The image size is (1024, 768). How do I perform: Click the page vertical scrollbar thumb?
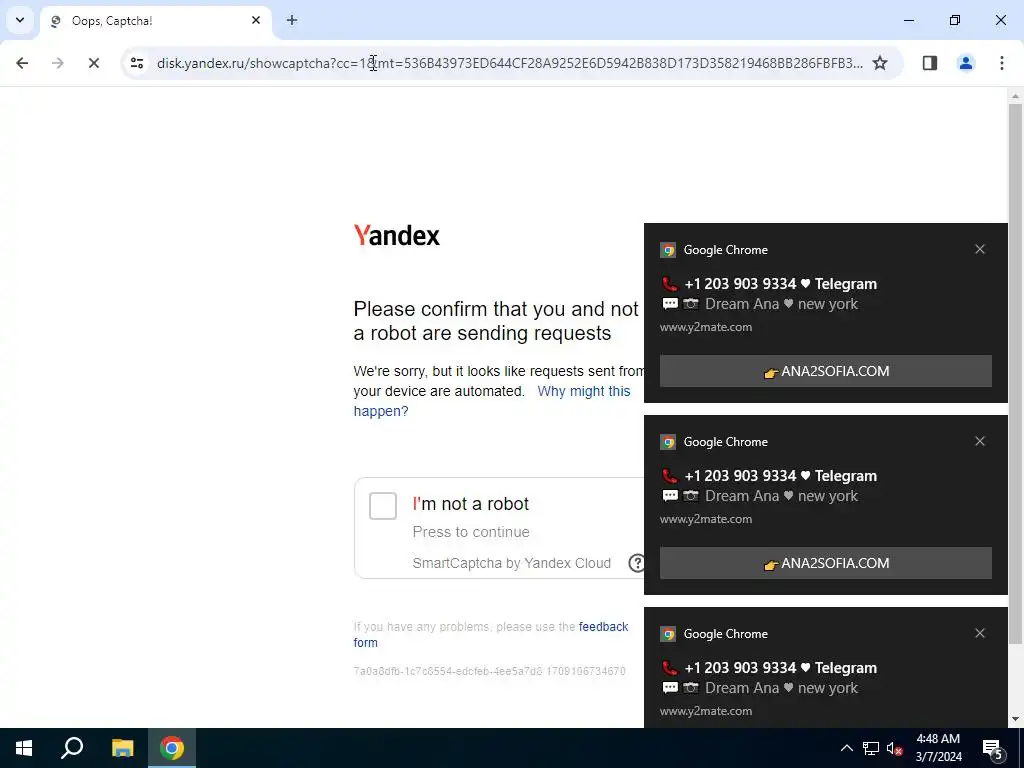(x=1015, y=372)
